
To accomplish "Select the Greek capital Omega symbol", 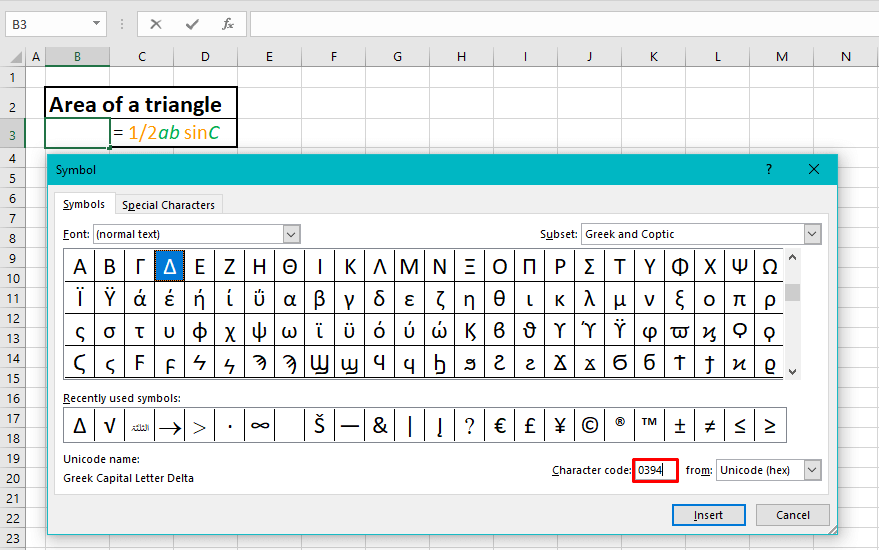I will pos(769,266).
